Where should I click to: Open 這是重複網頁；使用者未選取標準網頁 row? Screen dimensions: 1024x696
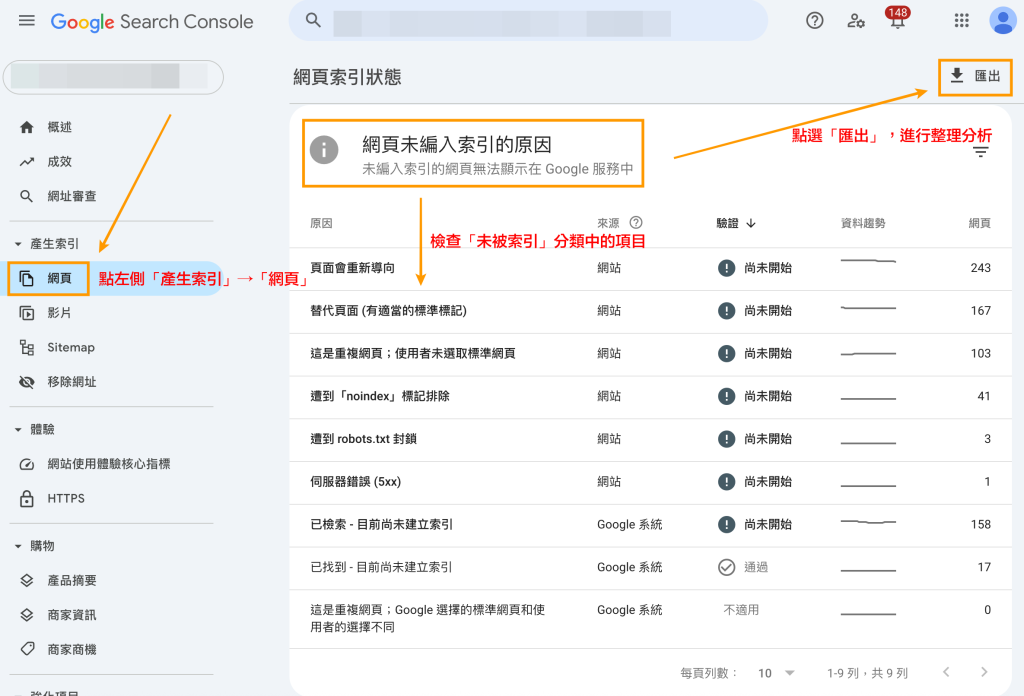[x=650, y=354]
